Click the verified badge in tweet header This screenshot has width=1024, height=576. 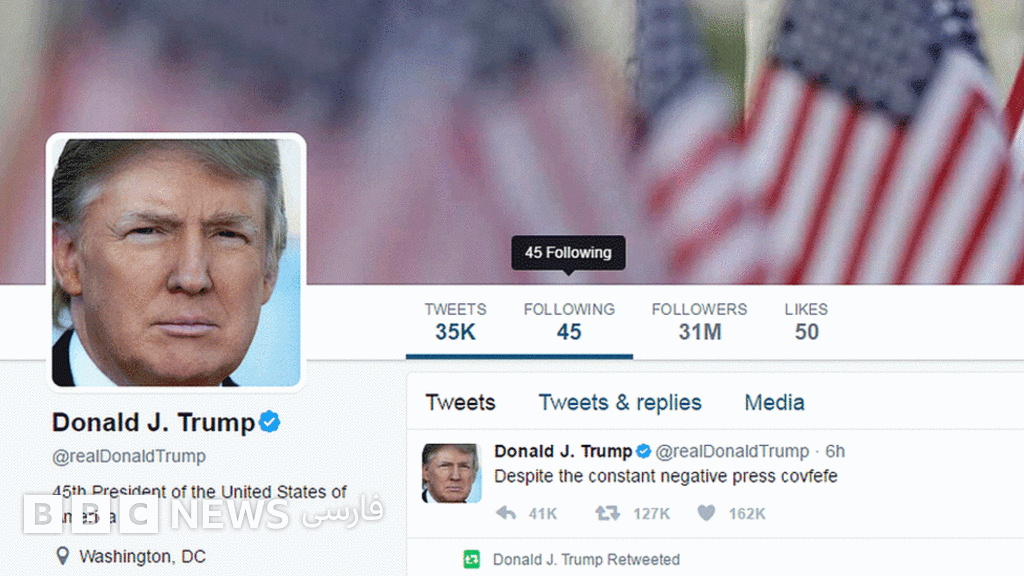[x=643, y=451]
